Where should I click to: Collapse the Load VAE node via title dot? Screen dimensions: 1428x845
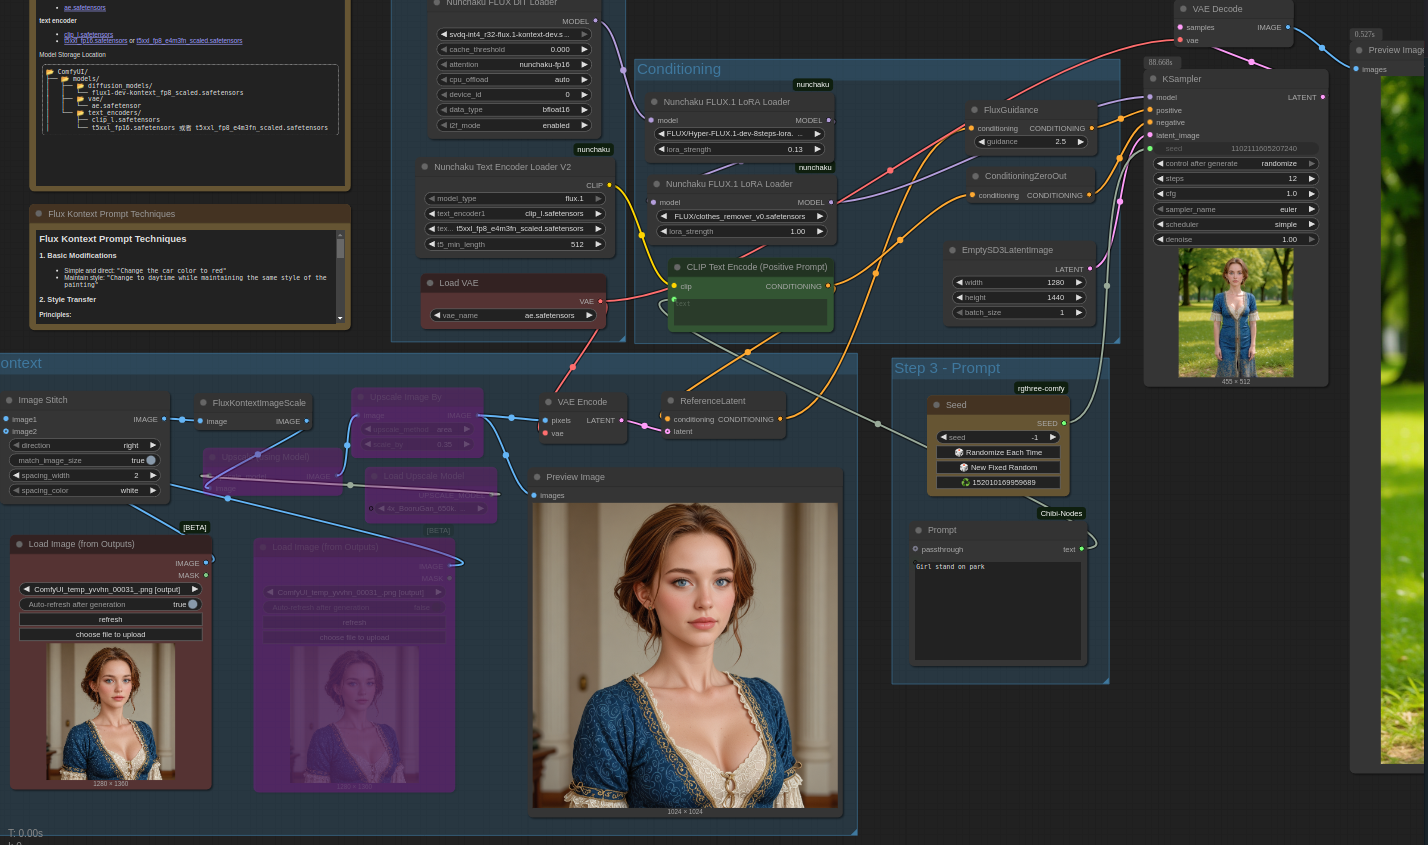tap(429, 283)
